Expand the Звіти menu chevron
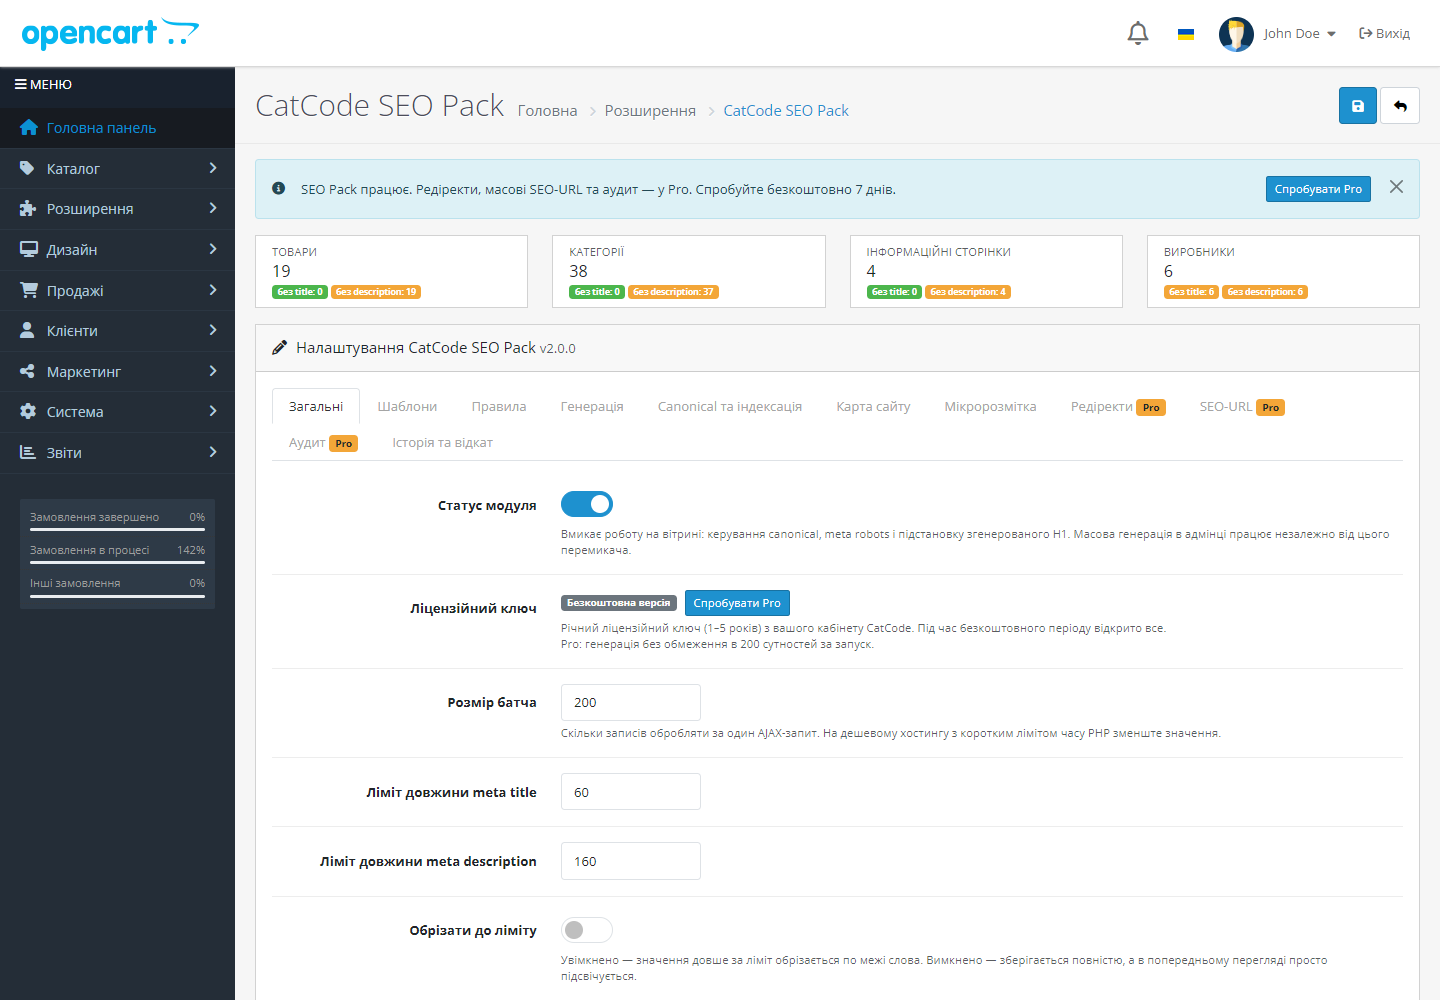The image size is (1440, 1000). point(213,452)
